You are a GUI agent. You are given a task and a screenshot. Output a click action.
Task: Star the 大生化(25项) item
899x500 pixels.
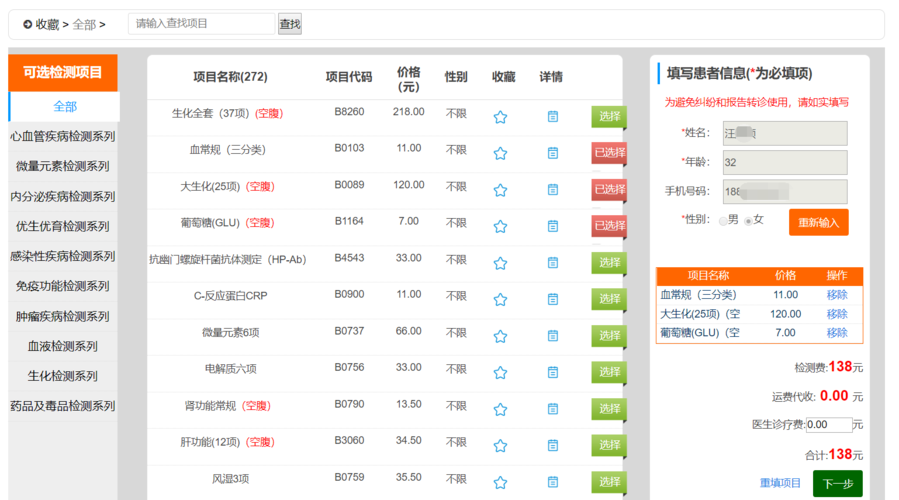pyautogui.click(x=501, y=190)
